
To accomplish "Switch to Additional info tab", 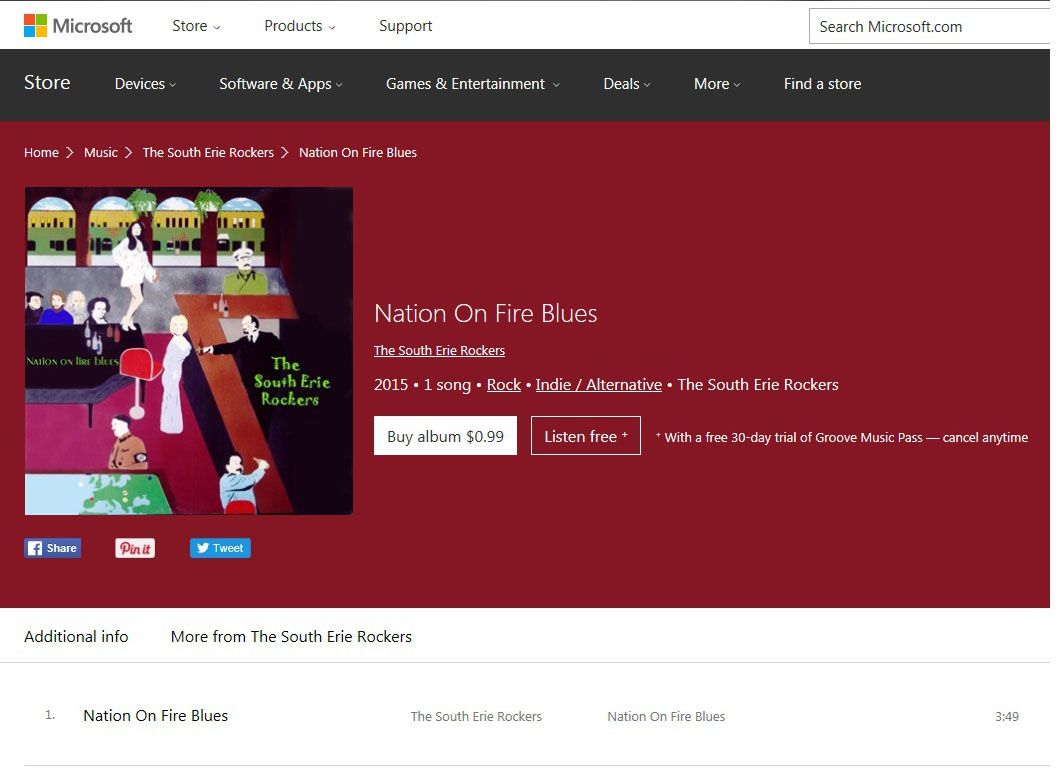I will coord(76,637).
